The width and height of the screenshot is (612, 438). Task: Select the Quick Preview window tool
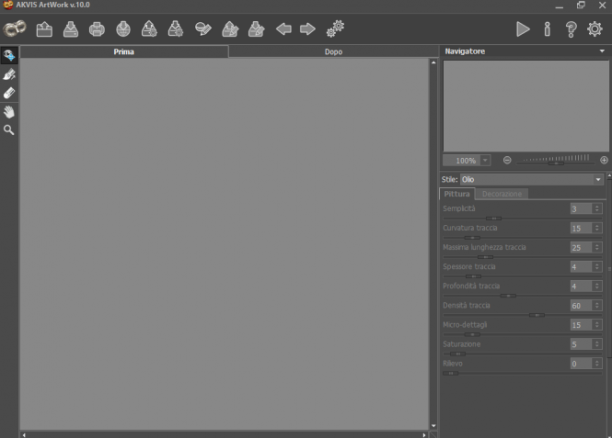tap(9, 56)
